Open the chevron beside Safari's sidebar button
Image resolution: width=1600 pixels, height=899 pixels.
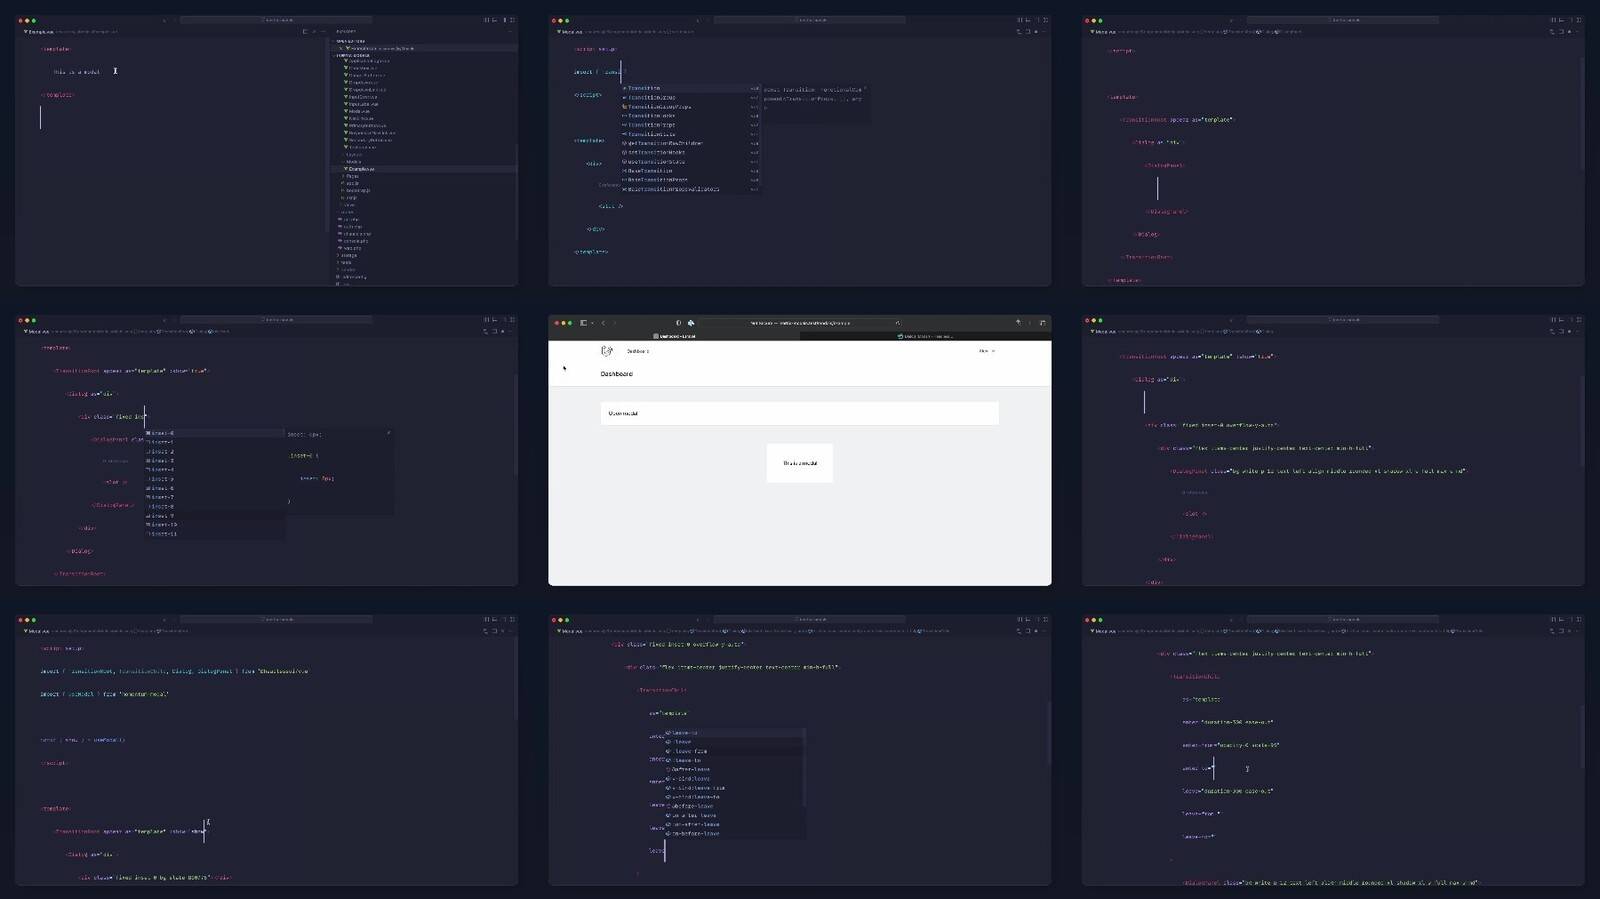click(592, 323)
